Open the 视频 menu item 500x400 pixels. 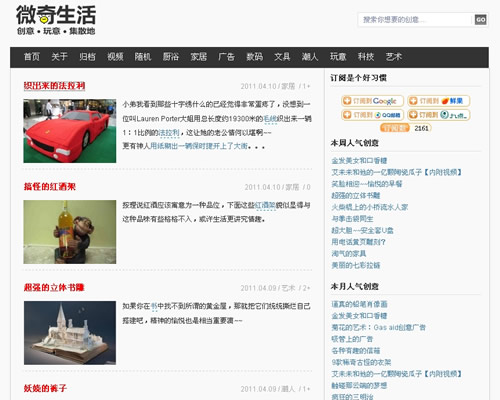(115, 57)
